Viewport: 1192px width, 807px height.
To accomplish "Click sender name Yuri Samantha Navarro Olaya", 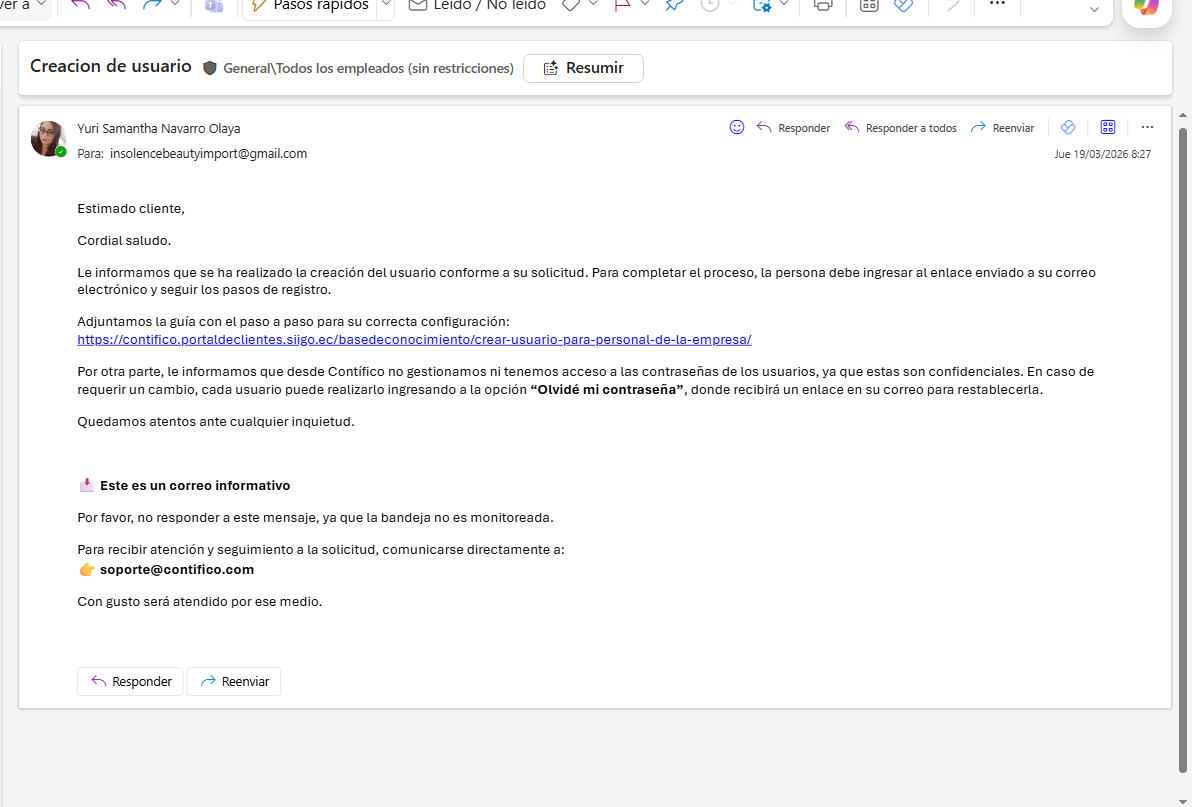I will click(159, 128).
